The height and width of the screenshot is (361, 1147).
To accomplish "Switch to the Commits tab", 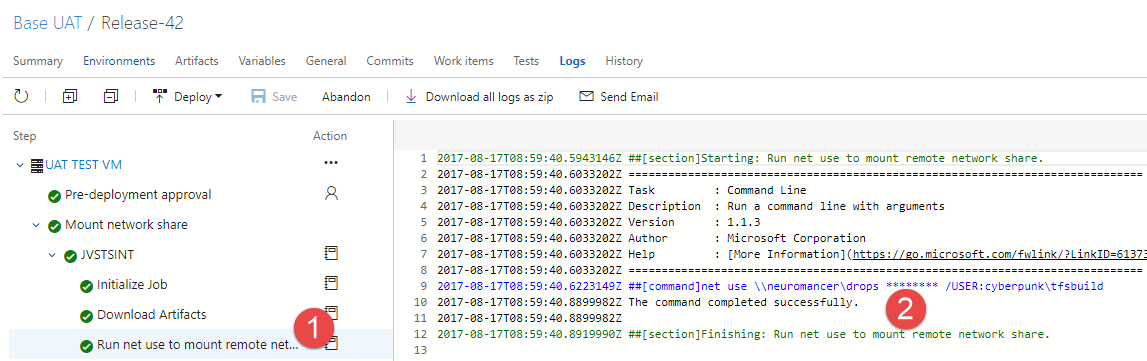I will click(390, 61).
